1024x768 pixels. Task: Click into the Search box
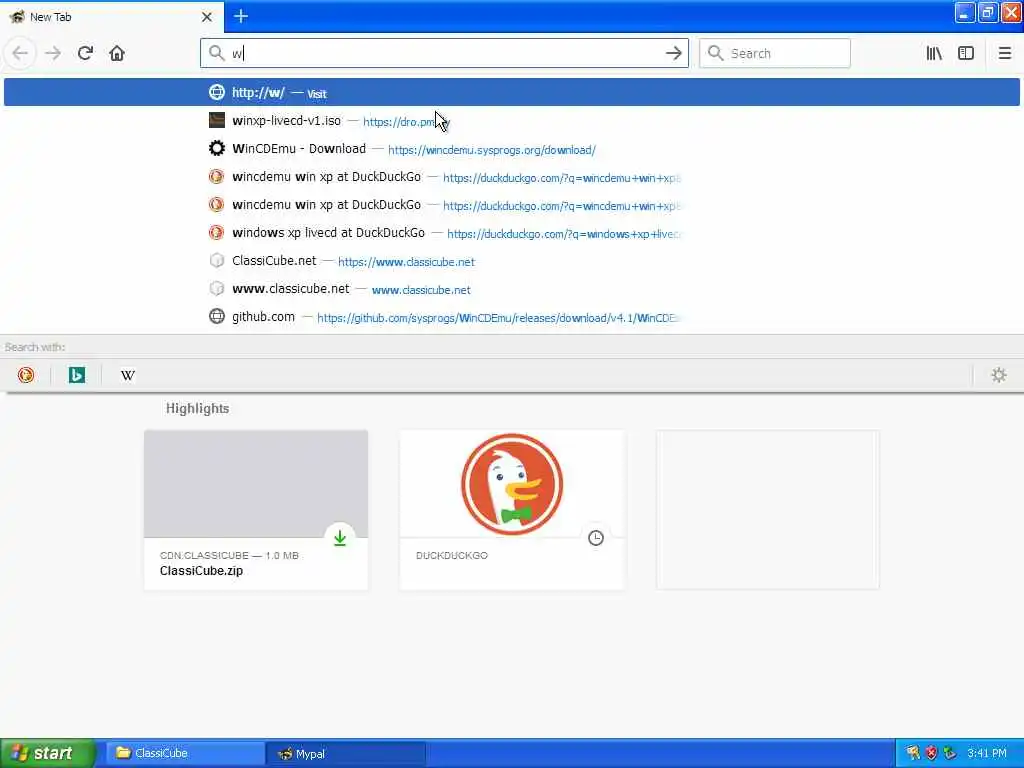(x=775, y=53)
